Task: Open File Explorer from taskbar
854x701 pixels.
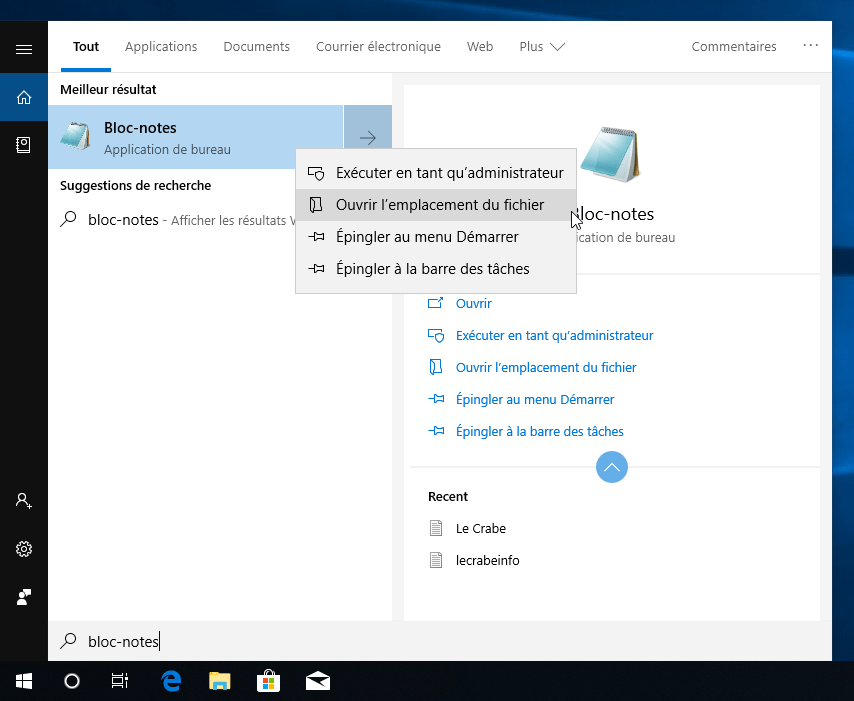Action: (x=219, y=681)
